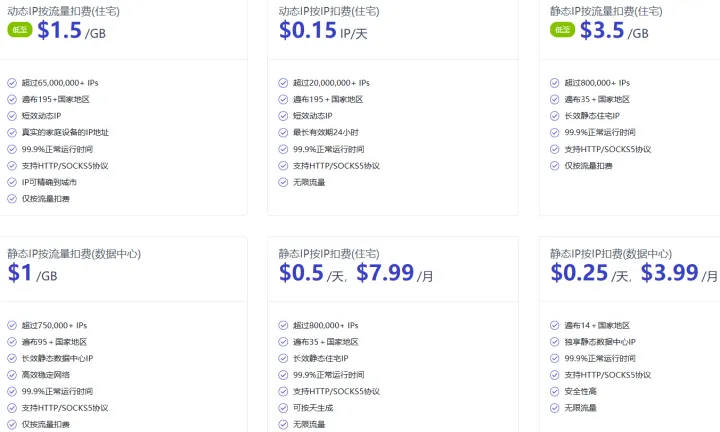Click checkmark icon beside 可按天生成

pyautogui.click(x=283, y=408)
